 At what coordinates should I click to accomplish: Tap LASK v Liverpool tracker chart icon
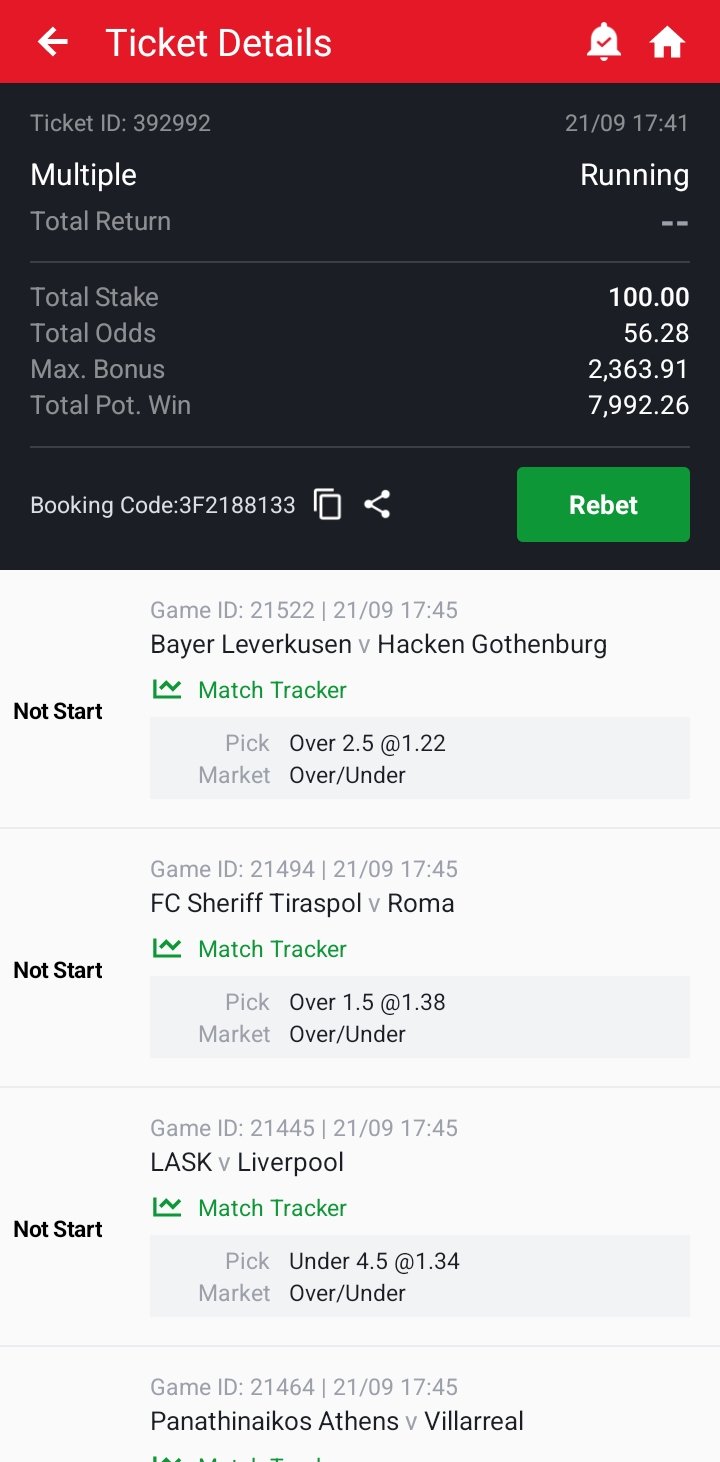point(167,1207)
